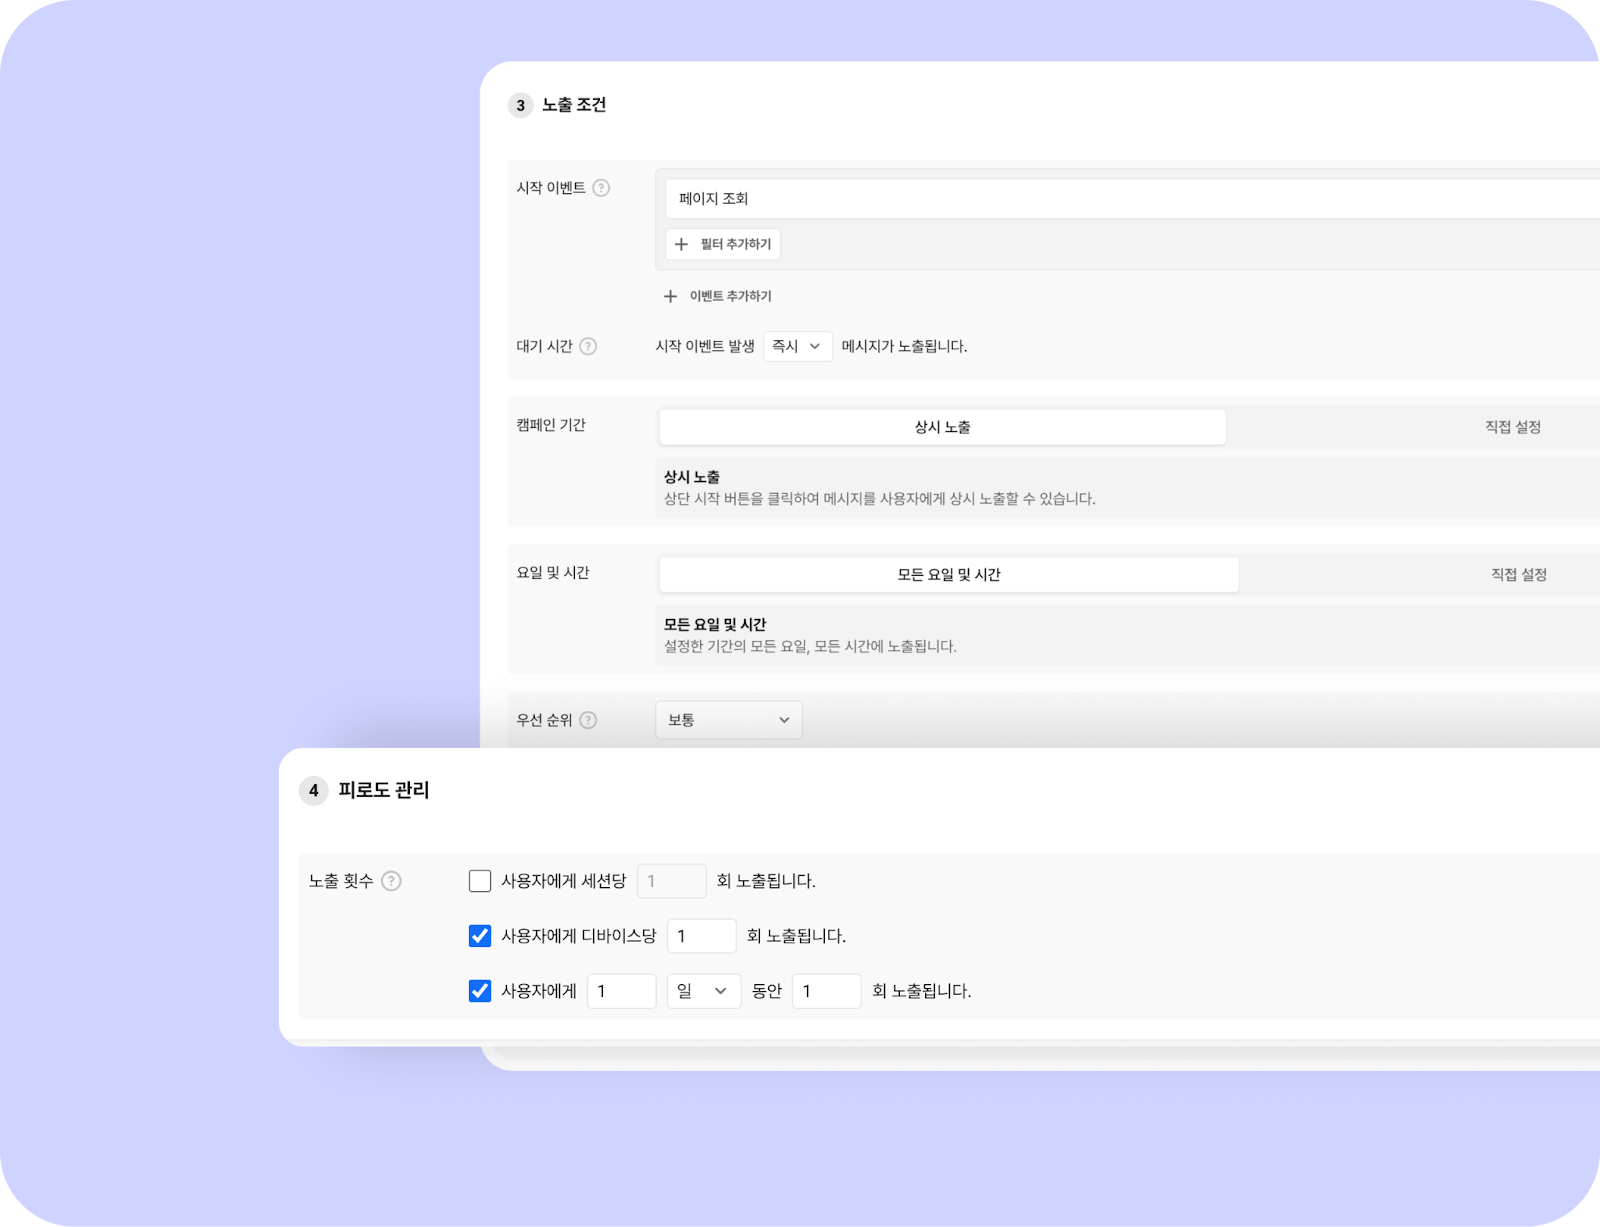The width and height of the screenshot is (1600, 1227).
Task: Click the 페이지 조회 event field
Action: click(x=1132, y=199)
